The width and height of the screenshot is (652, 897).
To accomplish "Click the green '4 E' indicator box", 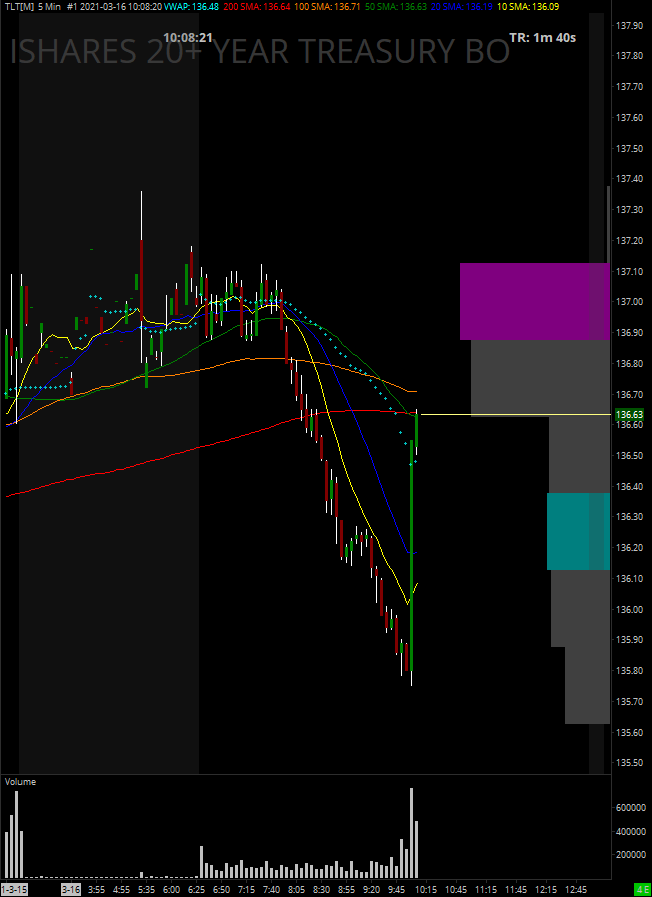I will click(x=643, y=890).
